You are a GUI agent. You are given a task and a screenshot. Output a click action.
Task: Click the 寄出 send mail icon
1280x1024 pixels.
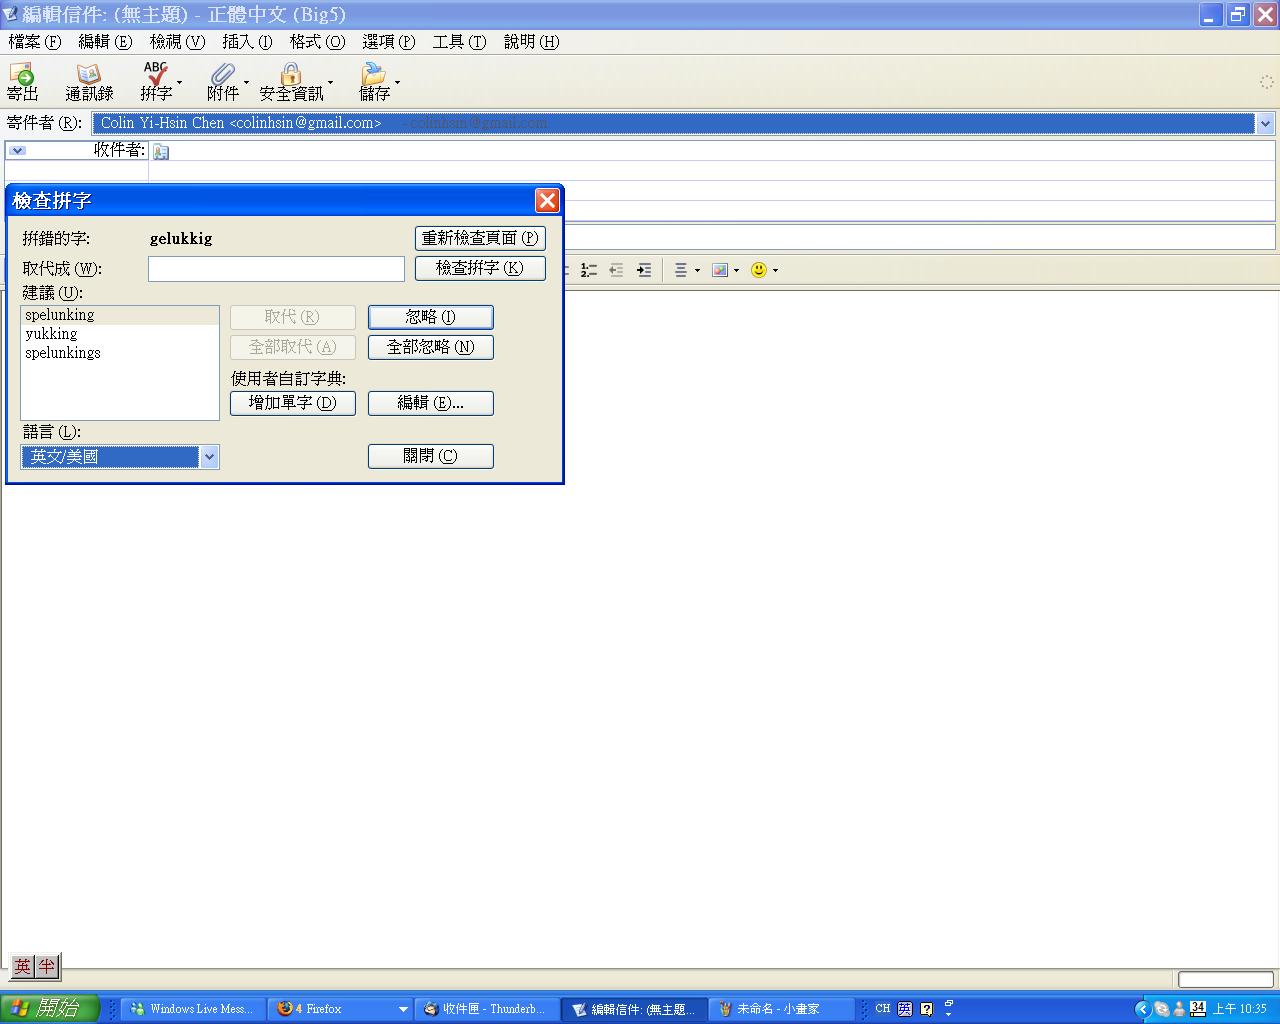[22, 76]
